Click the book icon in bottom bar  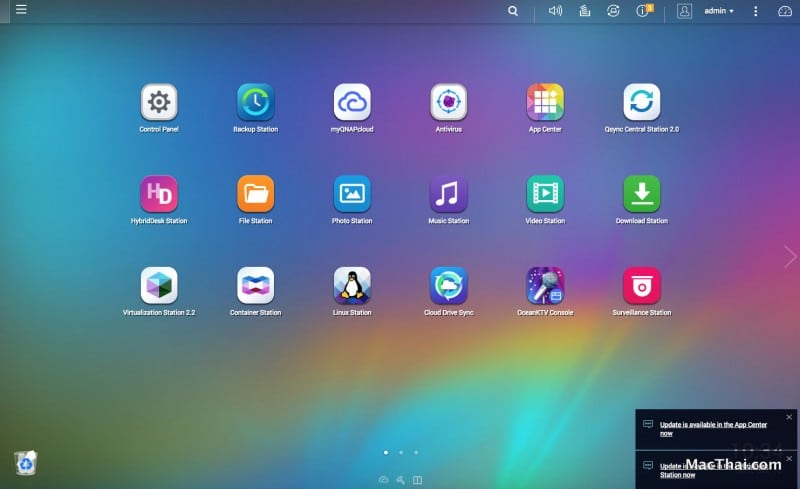[x=417, y=480]
